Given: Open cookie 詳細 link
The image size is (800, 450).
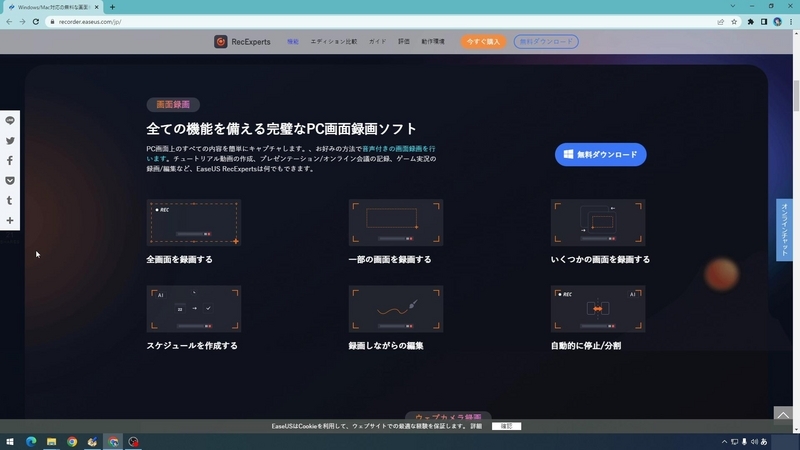Looking at the screenshot, I should point(476,426).
